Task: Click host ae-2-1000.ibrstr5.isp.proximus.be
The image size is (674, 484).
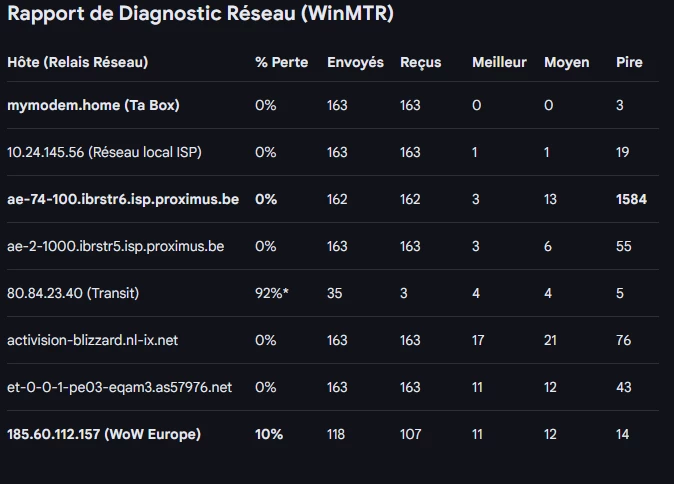Action: pos(115,246)
